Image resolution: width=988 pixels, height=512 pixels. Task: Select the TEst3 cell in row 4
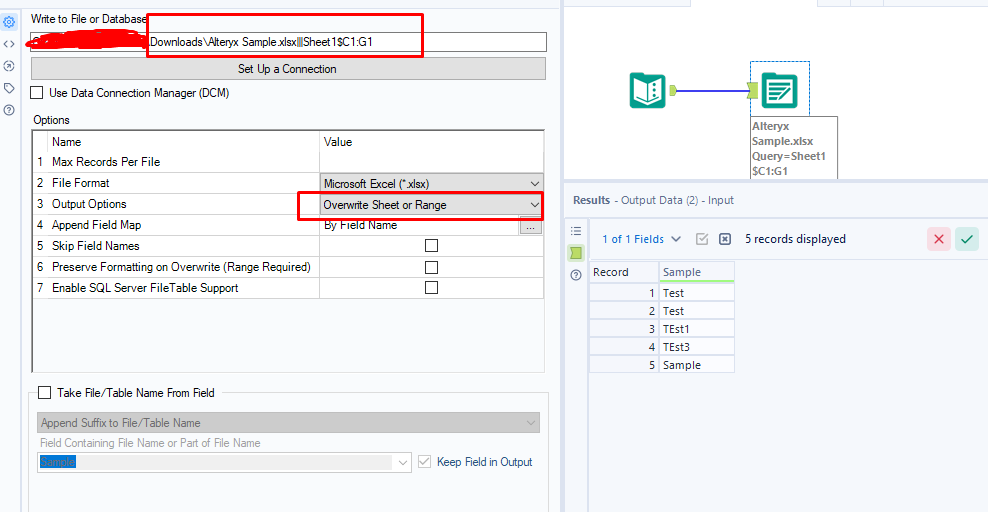click(696, 347)
